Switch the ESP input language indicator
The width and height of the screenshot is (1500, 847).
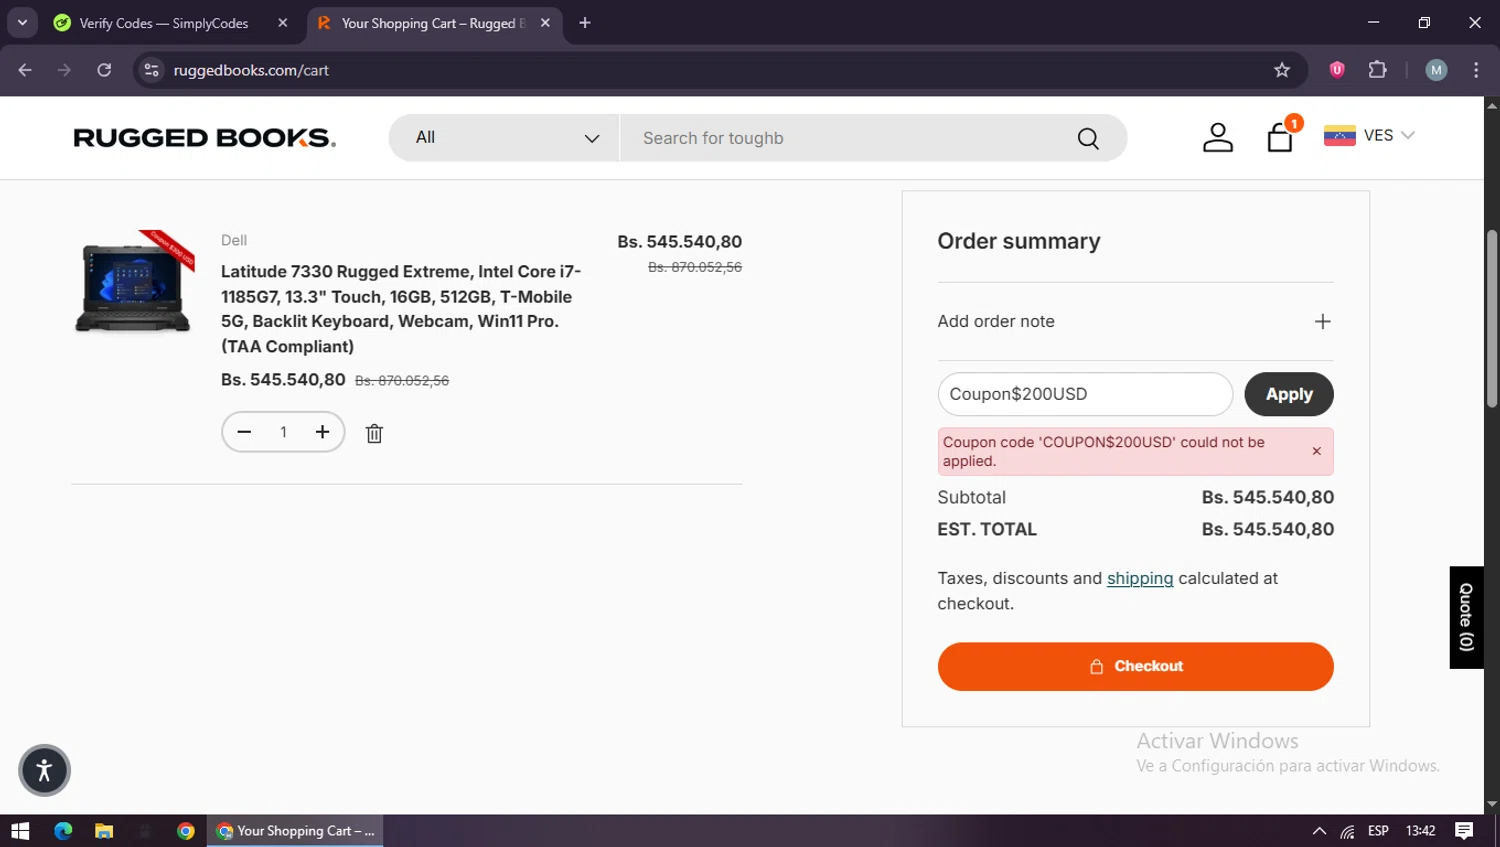pyautogui.click(x=1378, y=831)
